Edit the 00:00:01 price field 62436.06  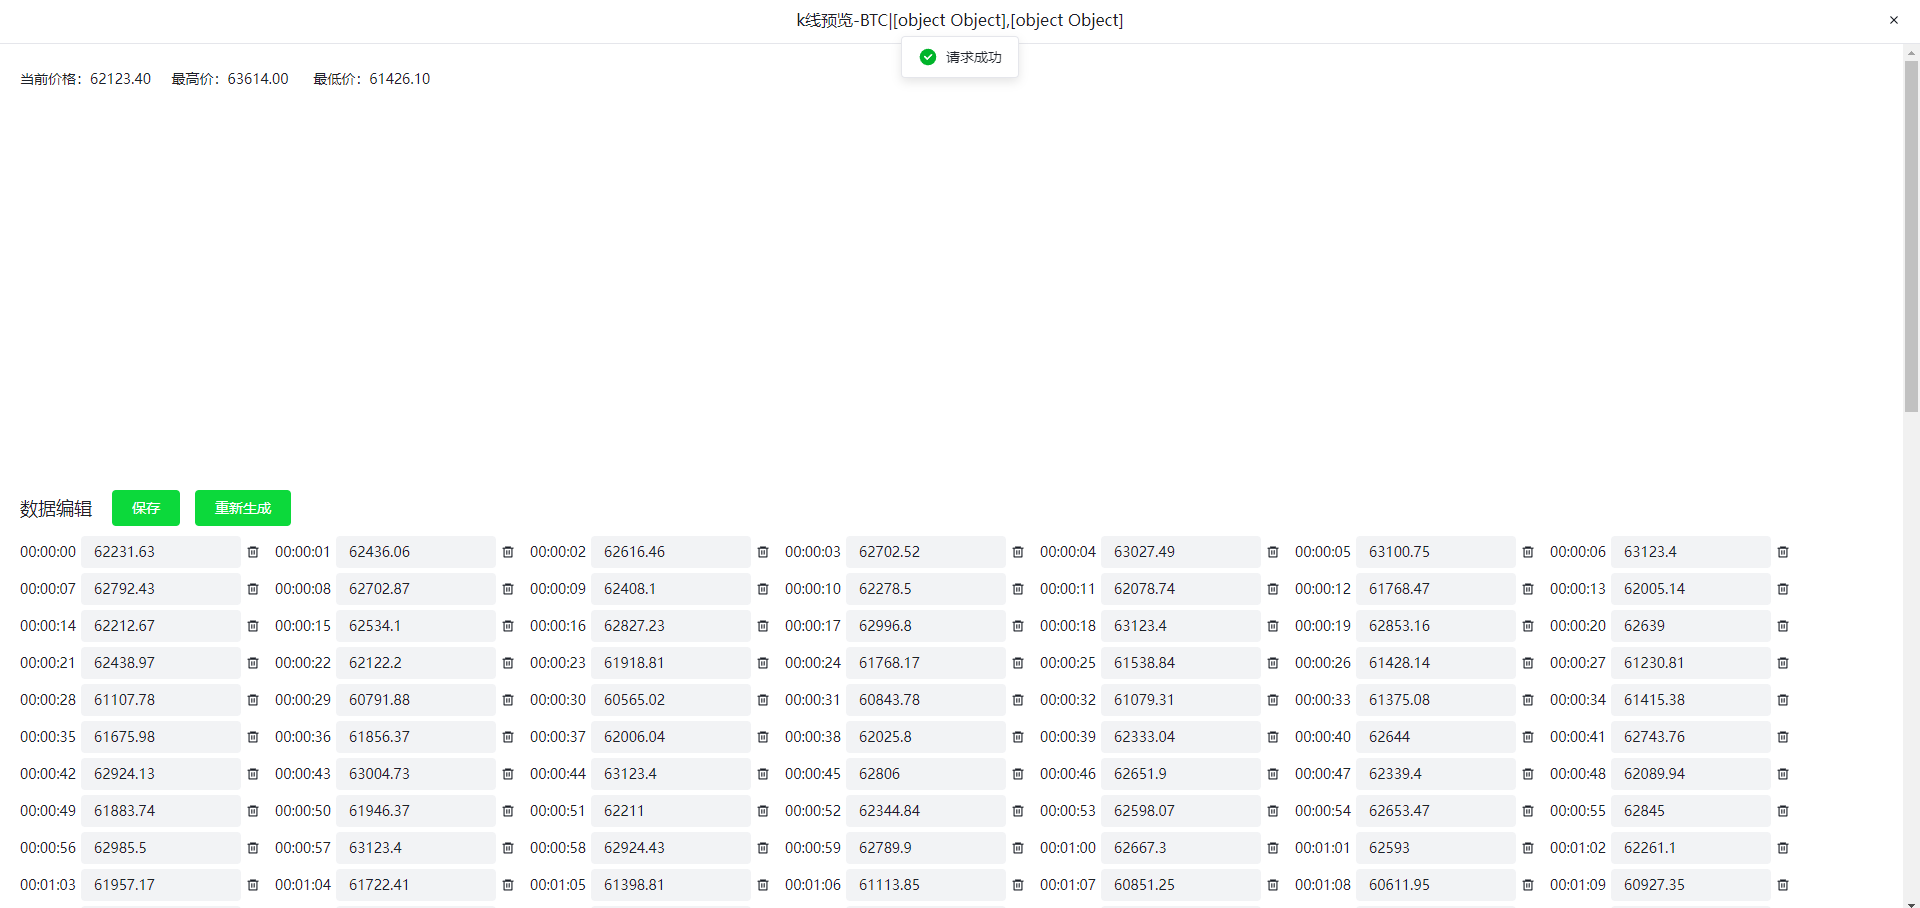(415, 552)
